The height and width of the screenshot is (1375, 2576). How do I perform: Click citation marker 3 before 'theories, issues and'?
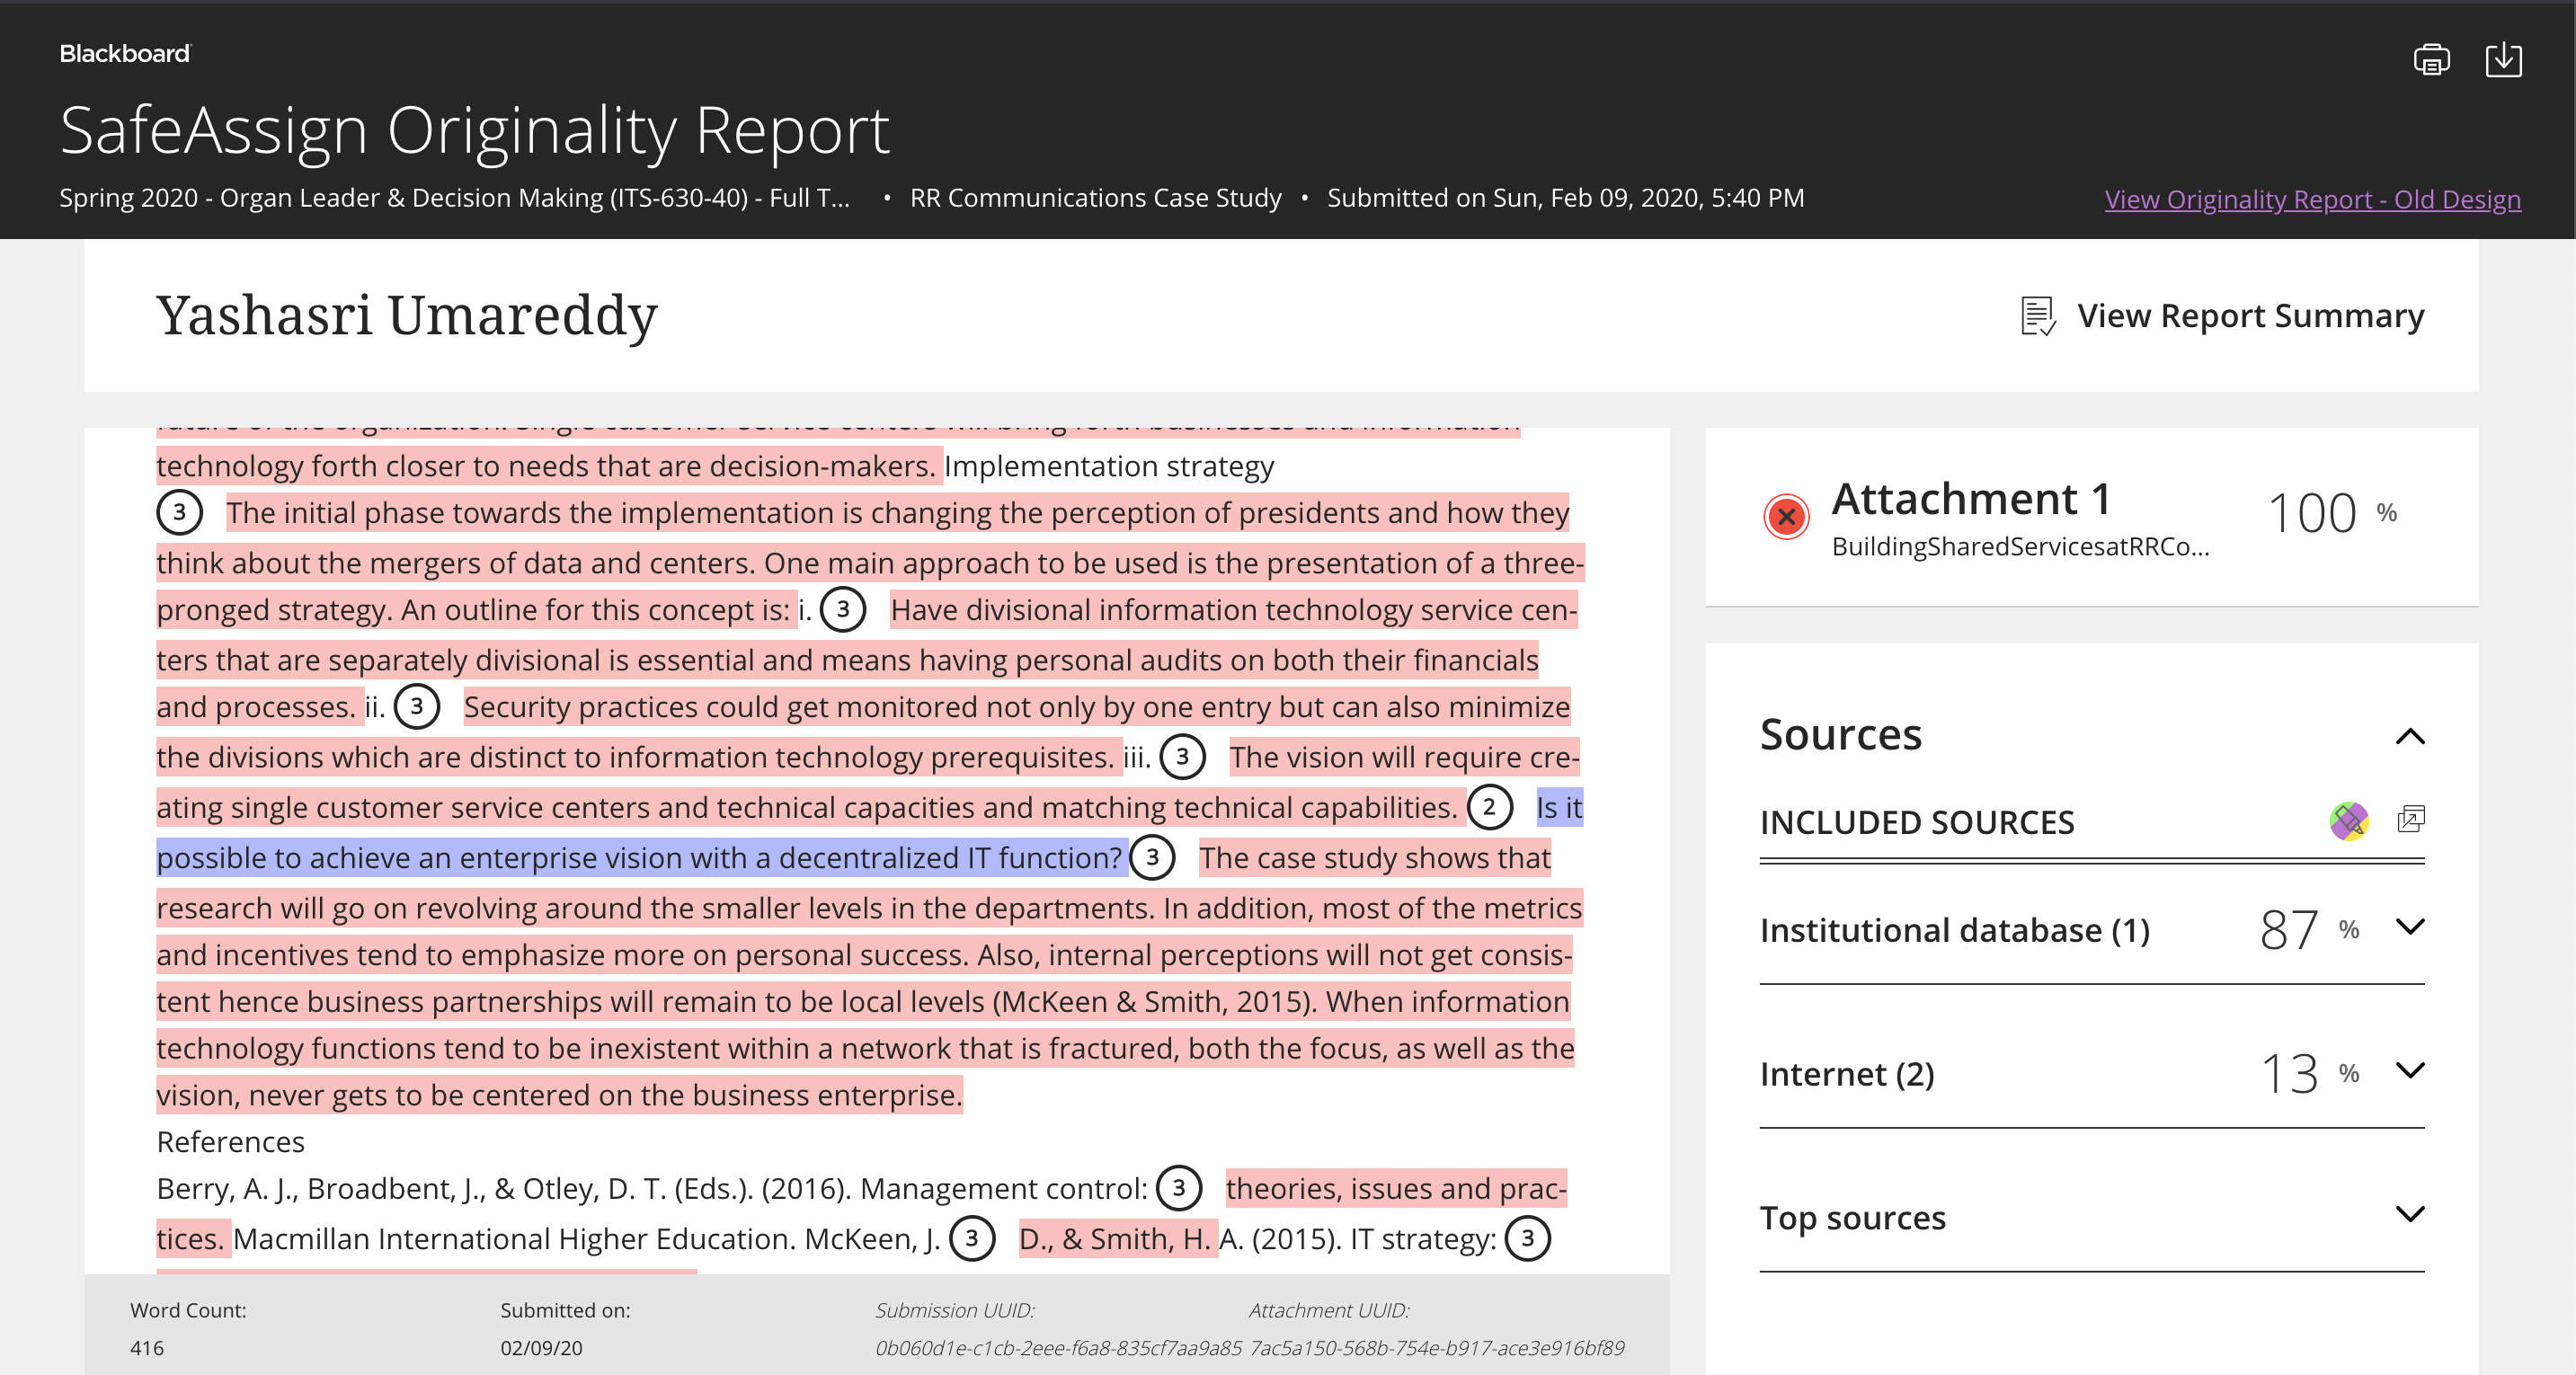click(1179, 1188)
